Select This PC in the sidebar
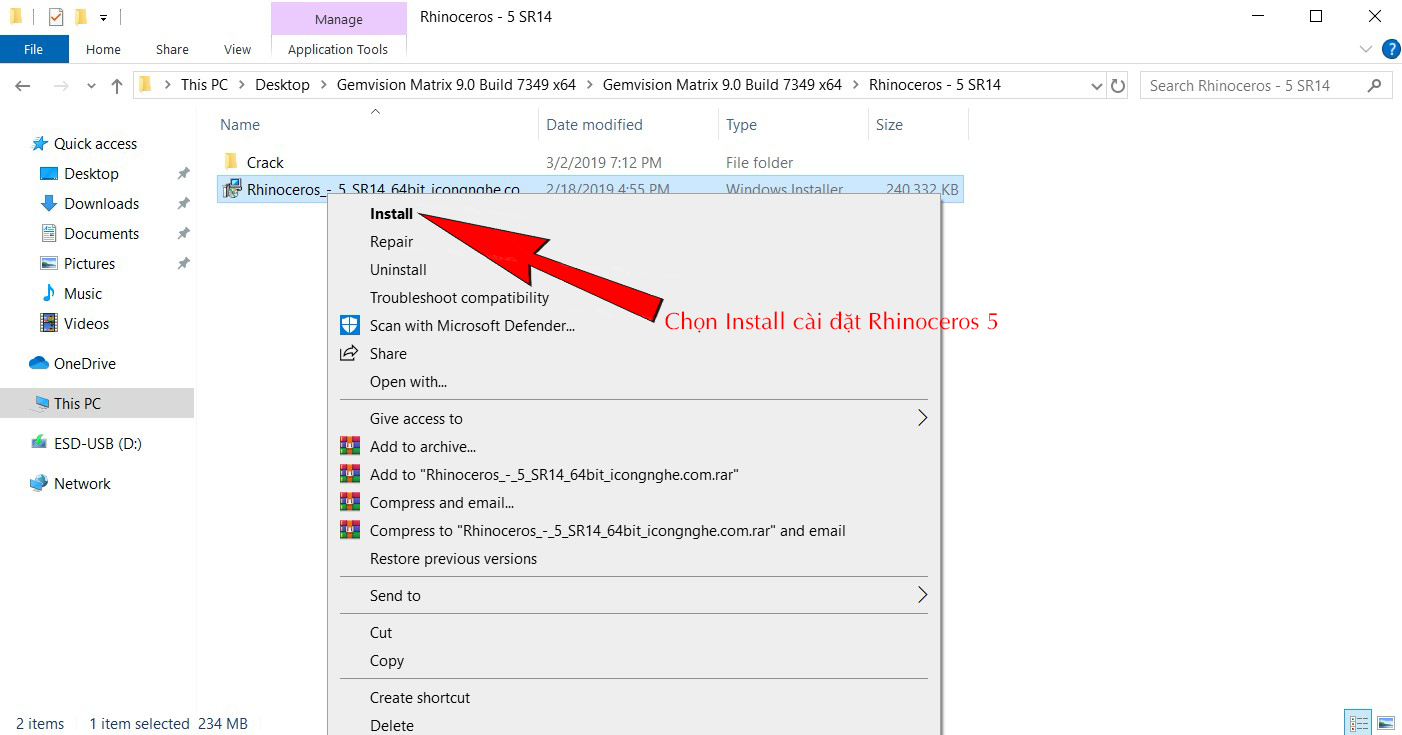 (x=97, y=403)
